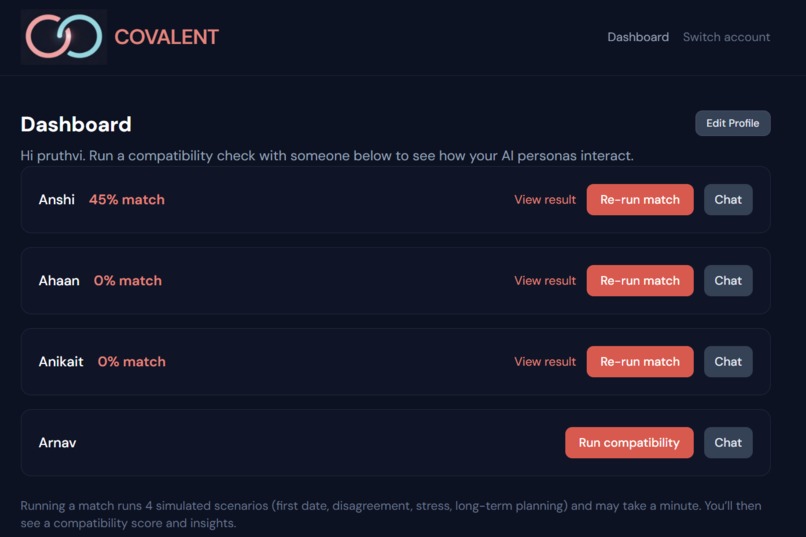The image size is (806, 537).
Task: Click the Dashboard page heading
Action: pyautogui.click(x=76, y=124)
